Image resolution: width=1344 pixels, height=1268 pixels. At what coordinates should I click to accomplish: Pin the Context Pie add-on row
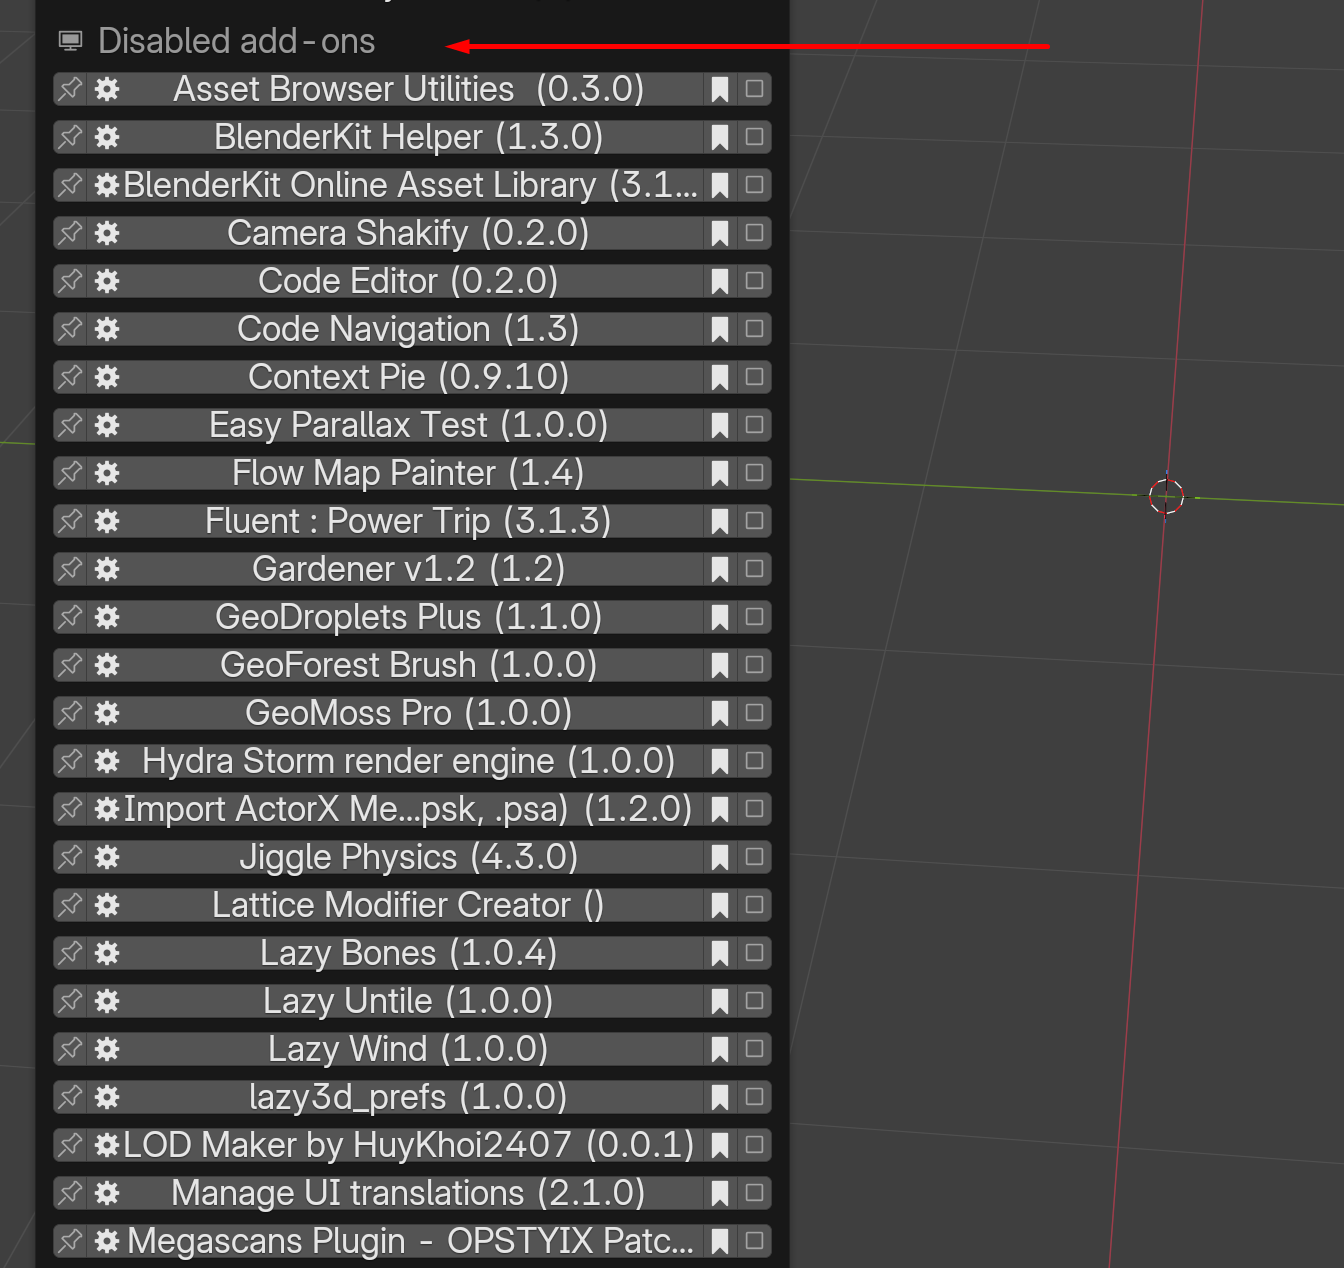pyautogui.click(x=70, y=377)
